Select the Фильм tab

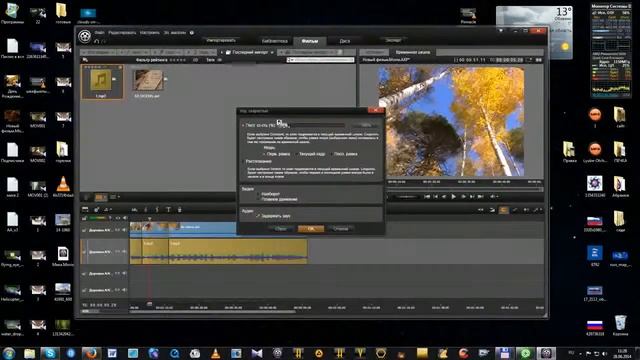click(310, 41)
